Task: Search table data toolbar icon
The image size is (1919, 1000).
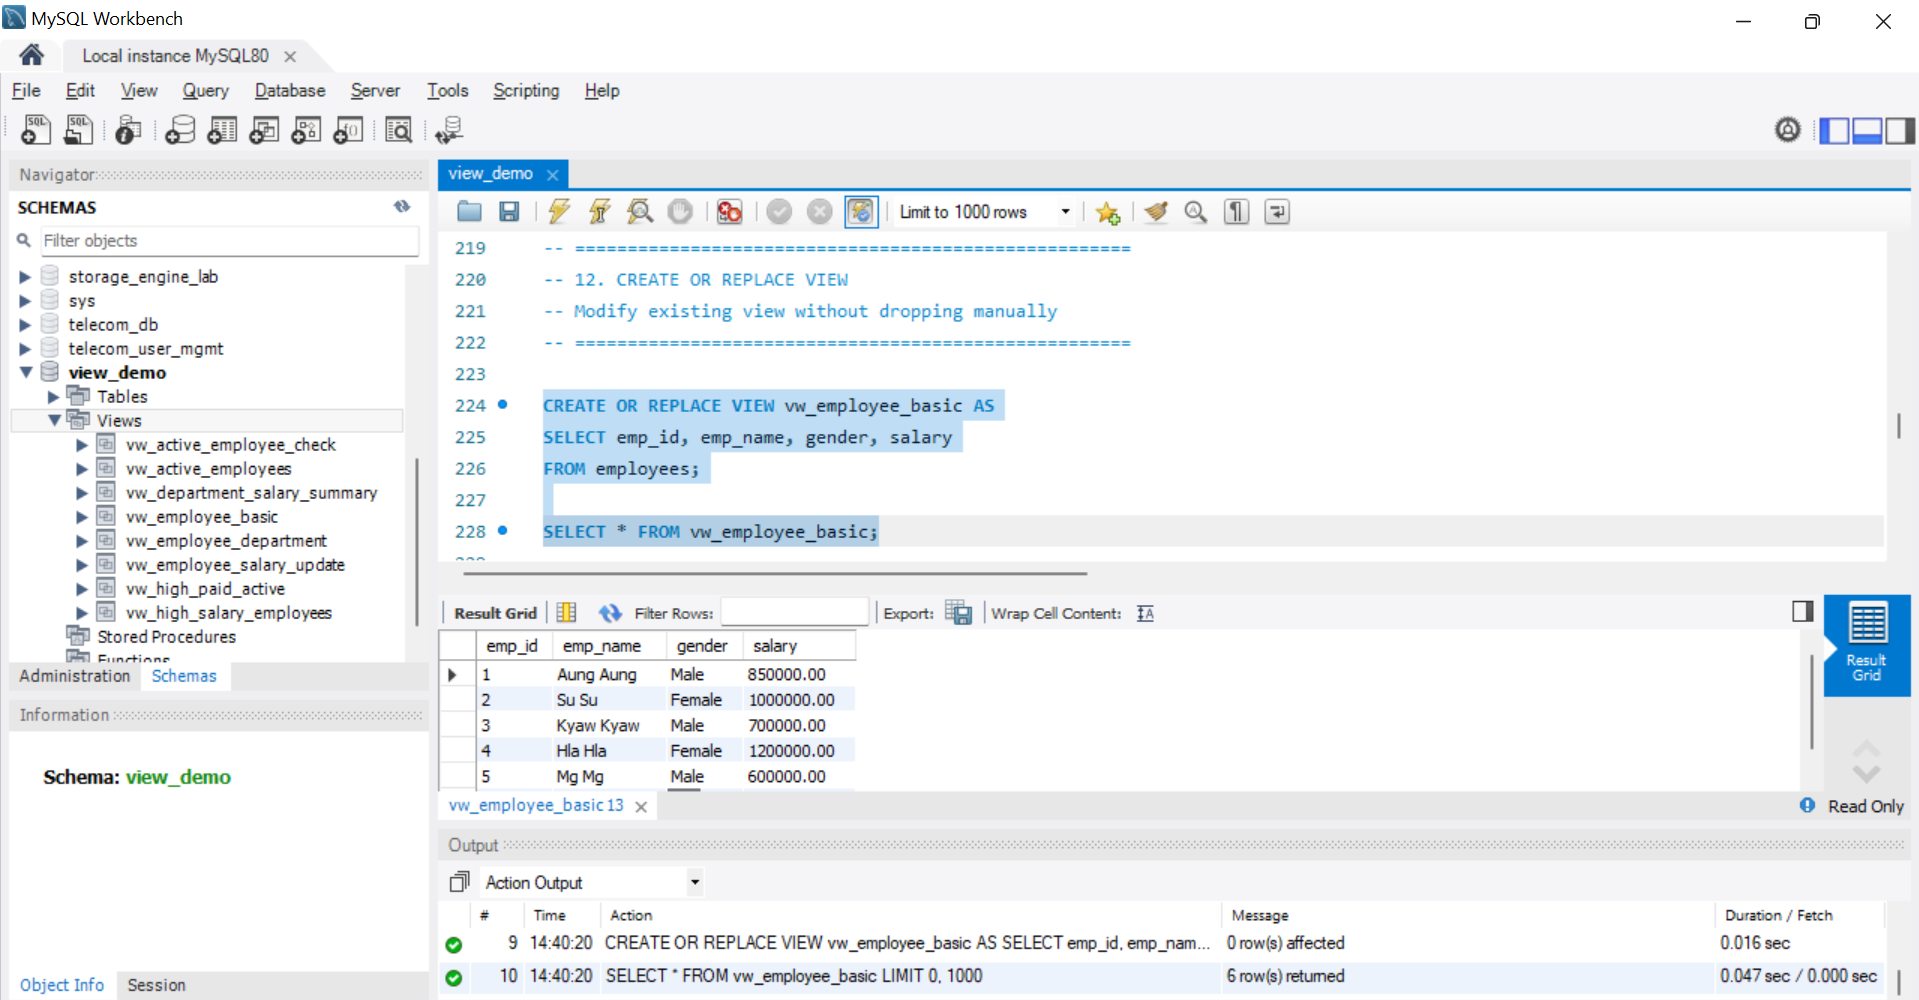Action: click(399, 130)
